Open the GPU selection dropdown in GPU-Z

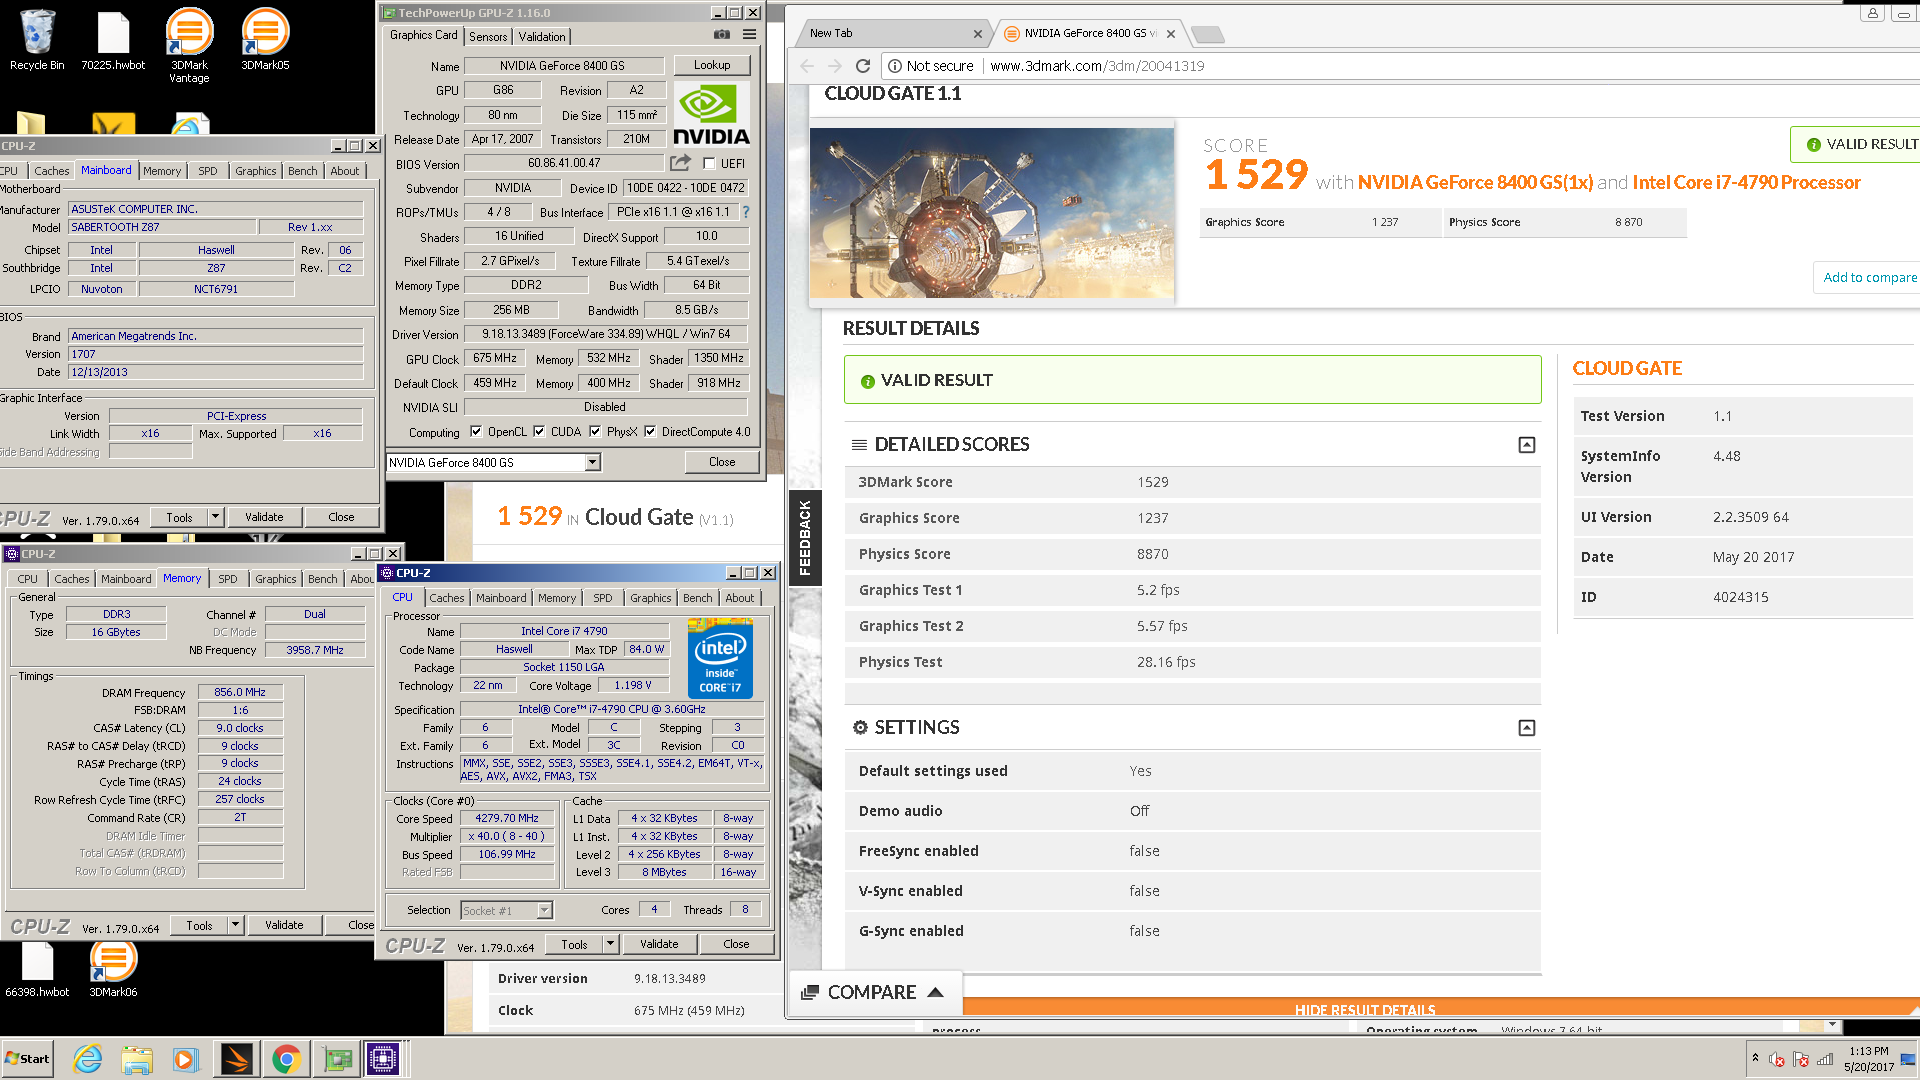tap(593, 462)
